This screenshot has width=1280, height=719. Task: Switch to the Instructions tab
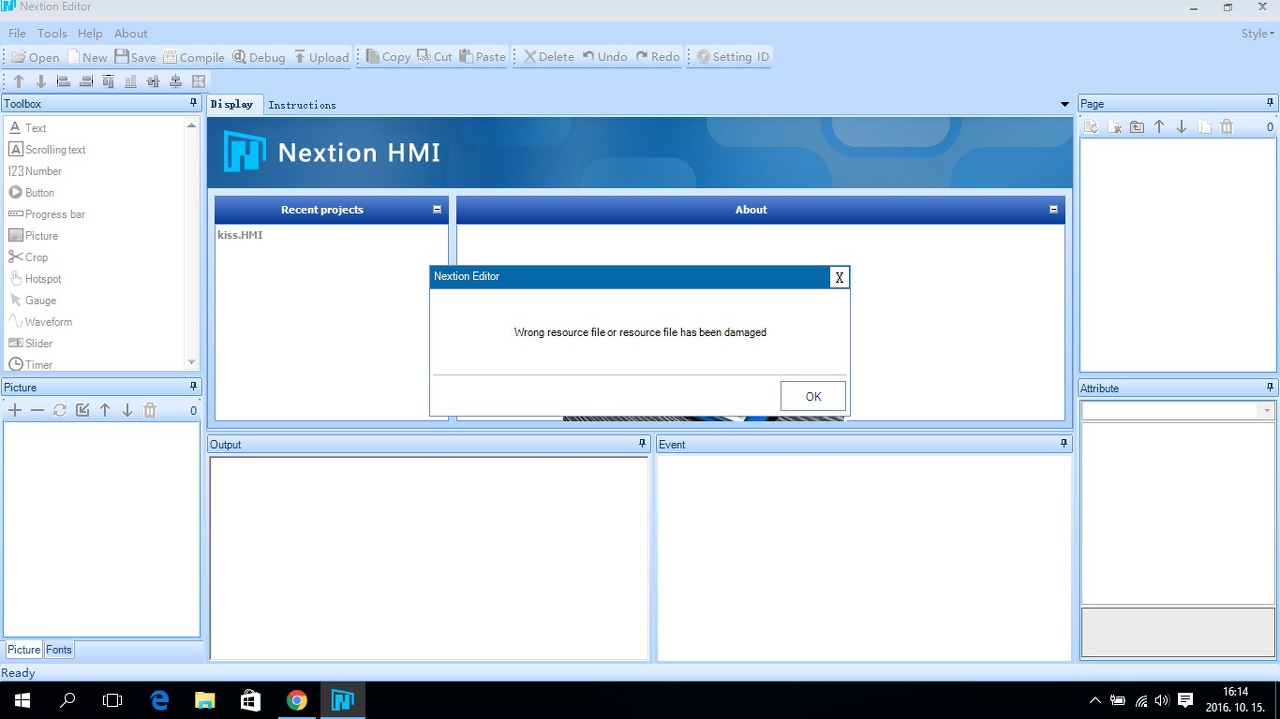302,105
